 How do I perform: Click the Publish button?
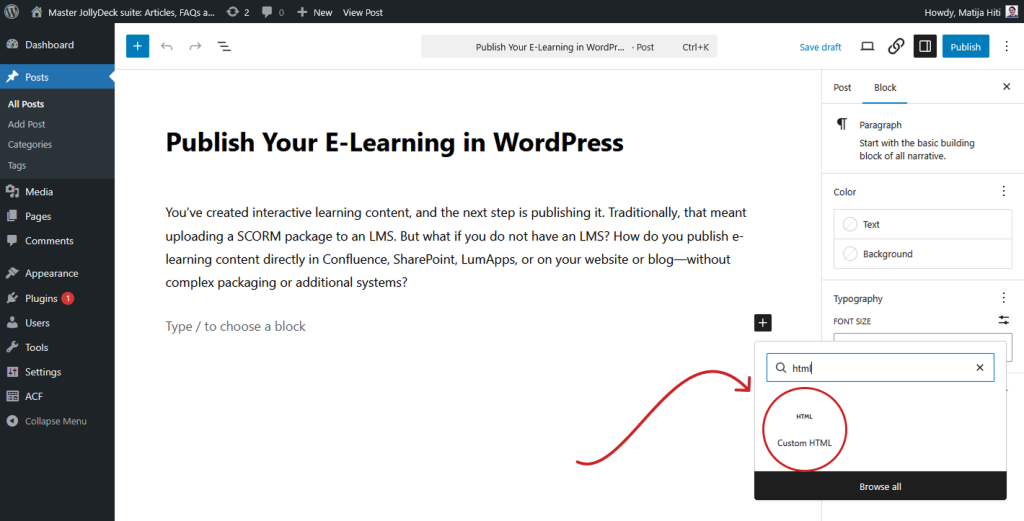[x=965, y=46]
